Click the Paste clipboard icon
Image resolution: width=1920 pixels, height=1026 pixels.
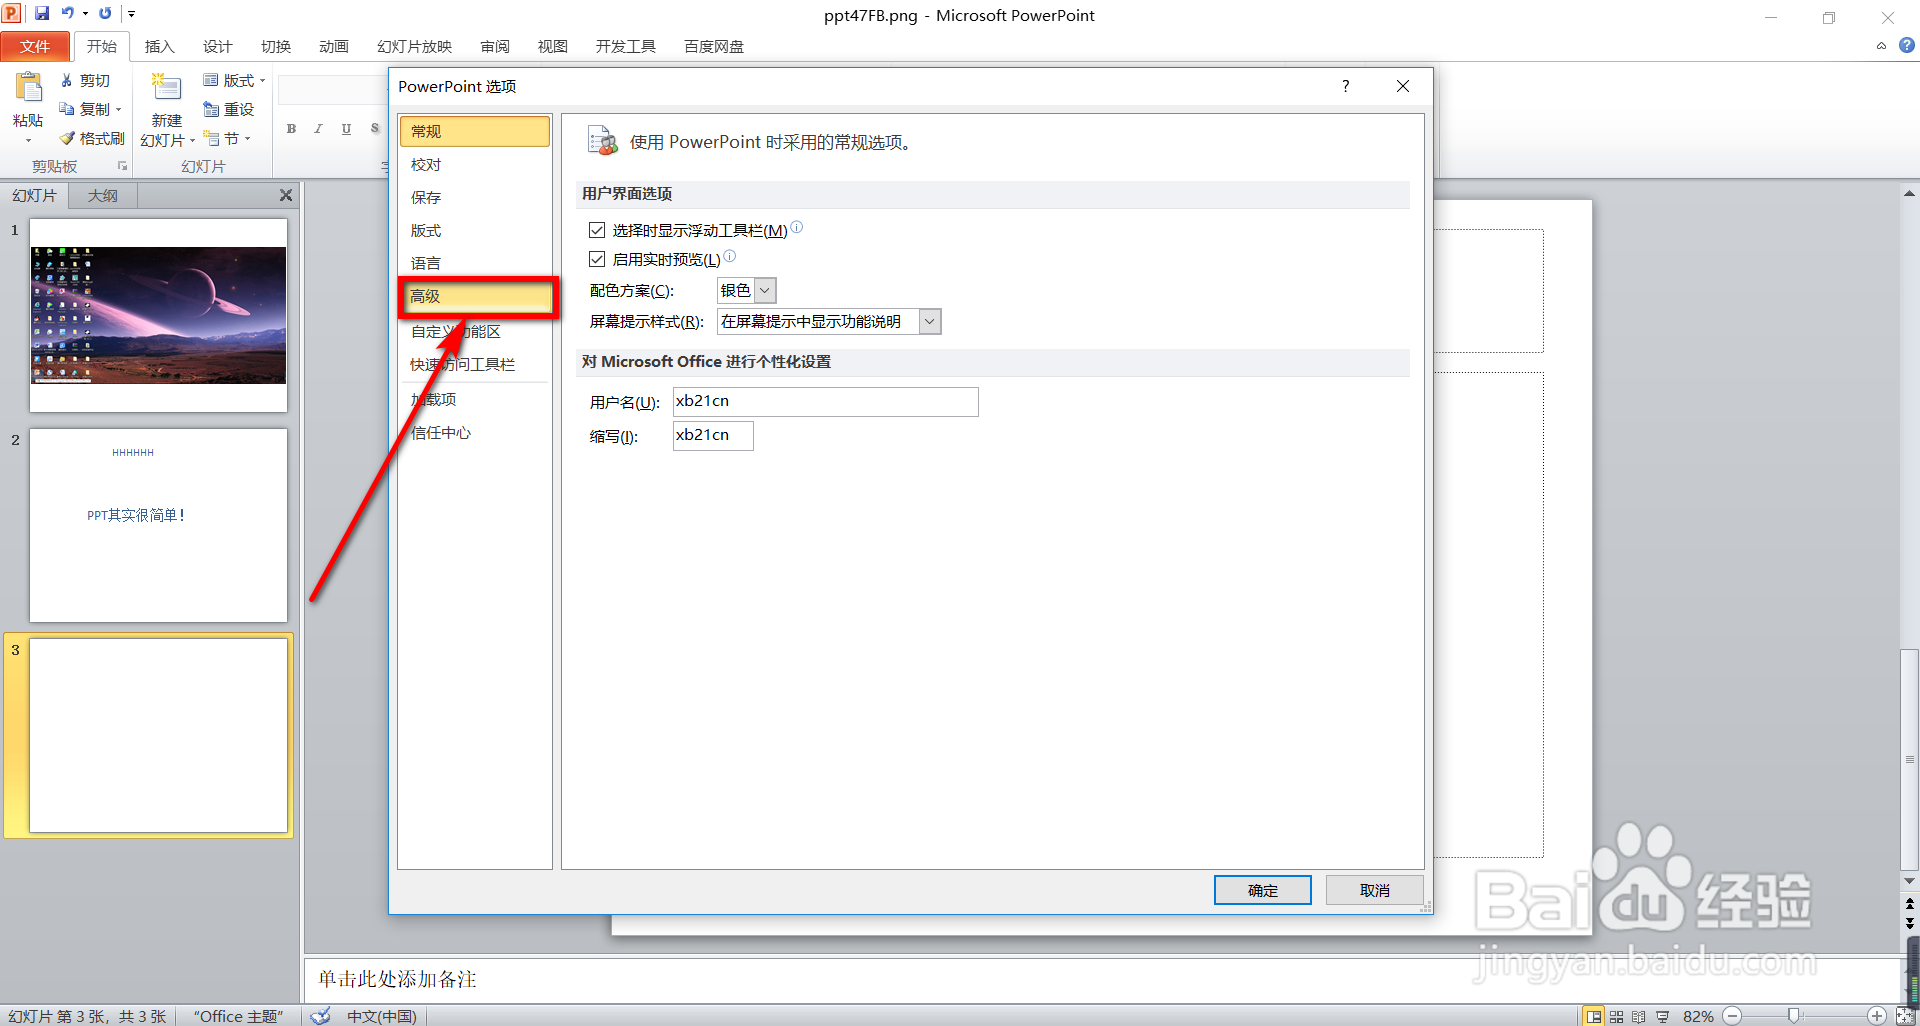tap(28, 88)
